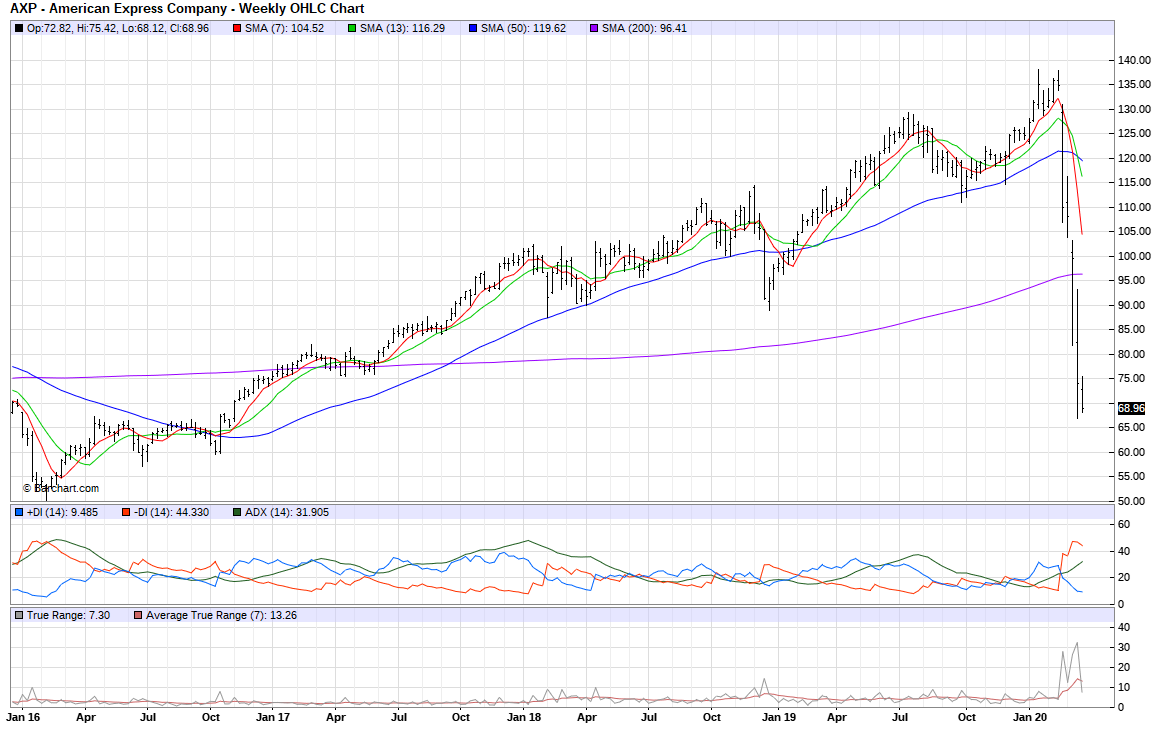This screenshot has height=748, width=1156.
Task: Click the "-DI (14): 44.330" legend text
Action: [x=172, y=512]
